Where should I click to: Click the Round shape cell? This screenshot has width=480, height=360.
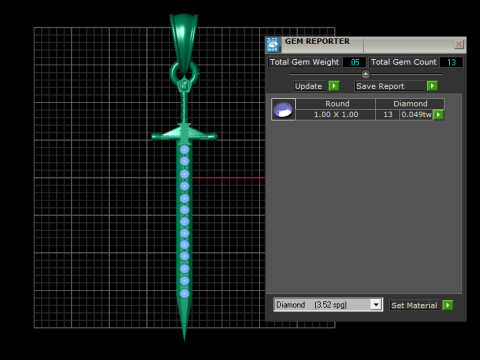point(336,104)
